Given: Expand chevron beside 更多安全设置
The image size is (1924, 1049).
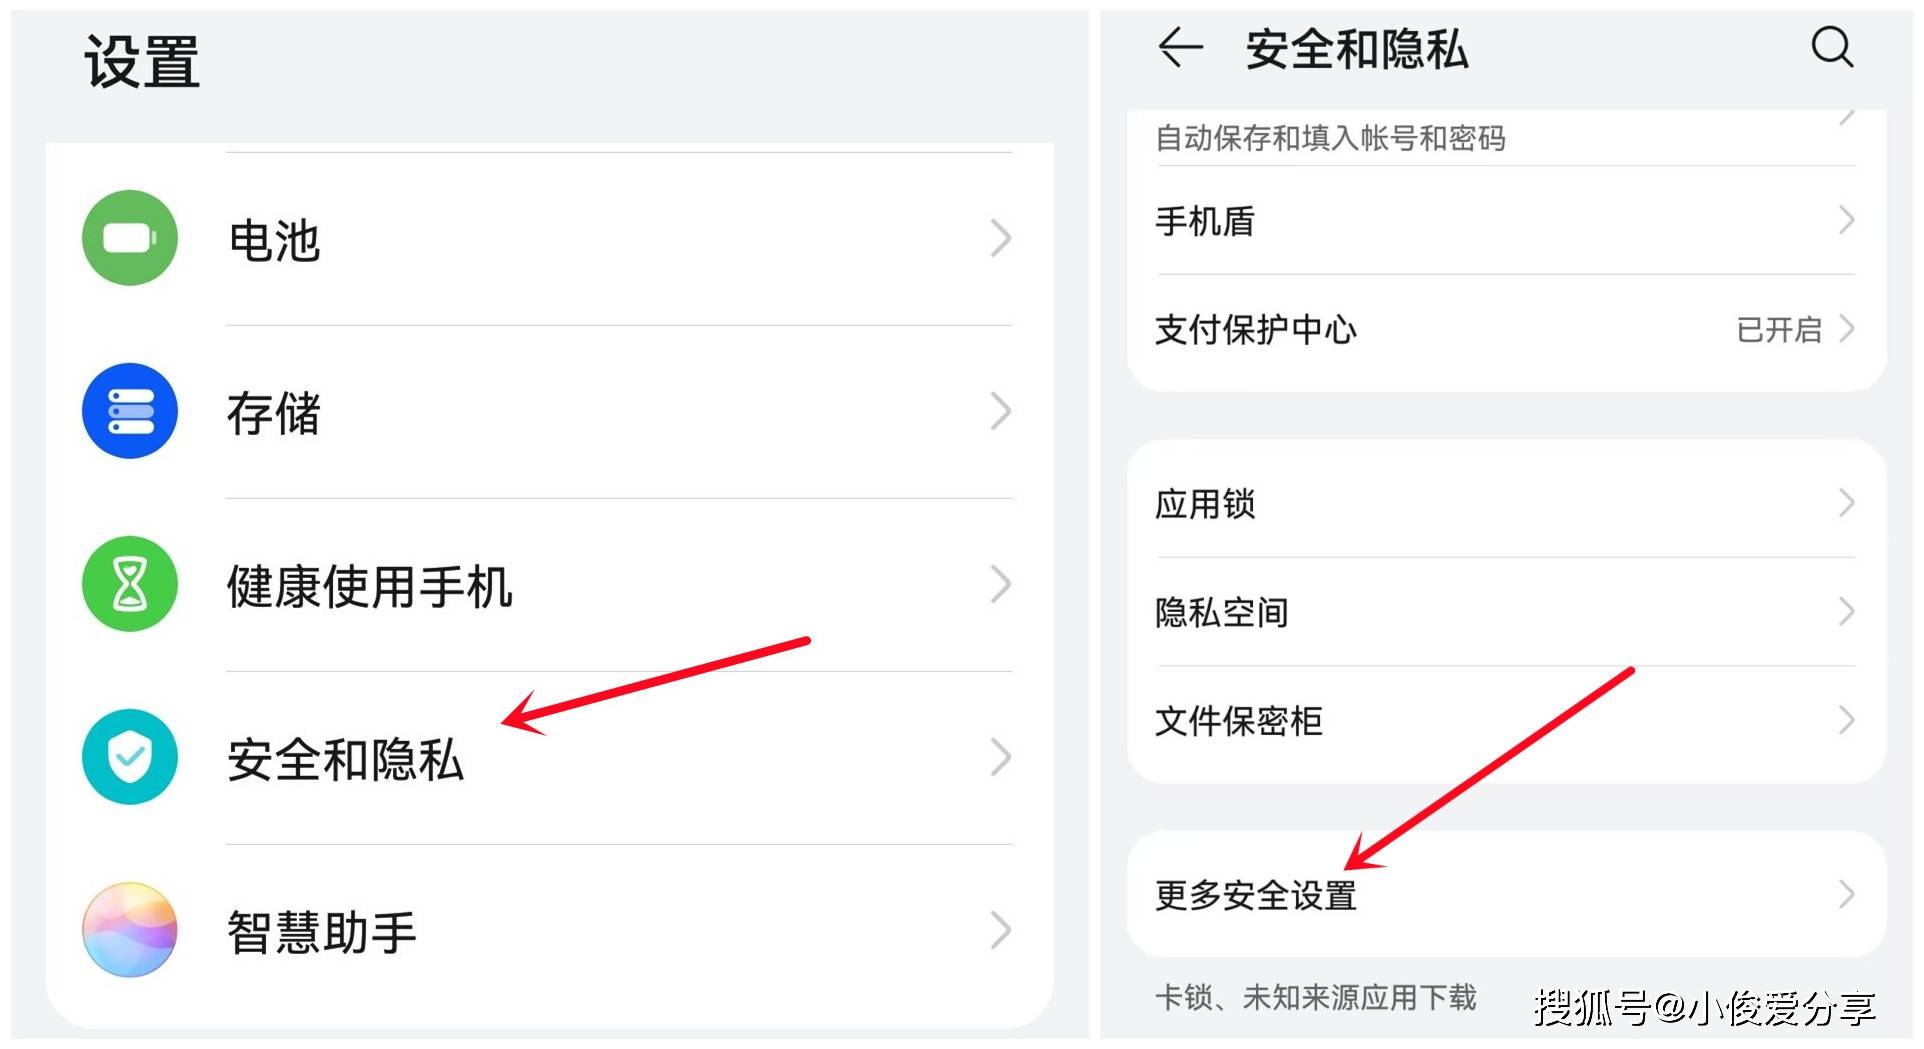Looking at the screenshot, I should tap(1846, 894).
